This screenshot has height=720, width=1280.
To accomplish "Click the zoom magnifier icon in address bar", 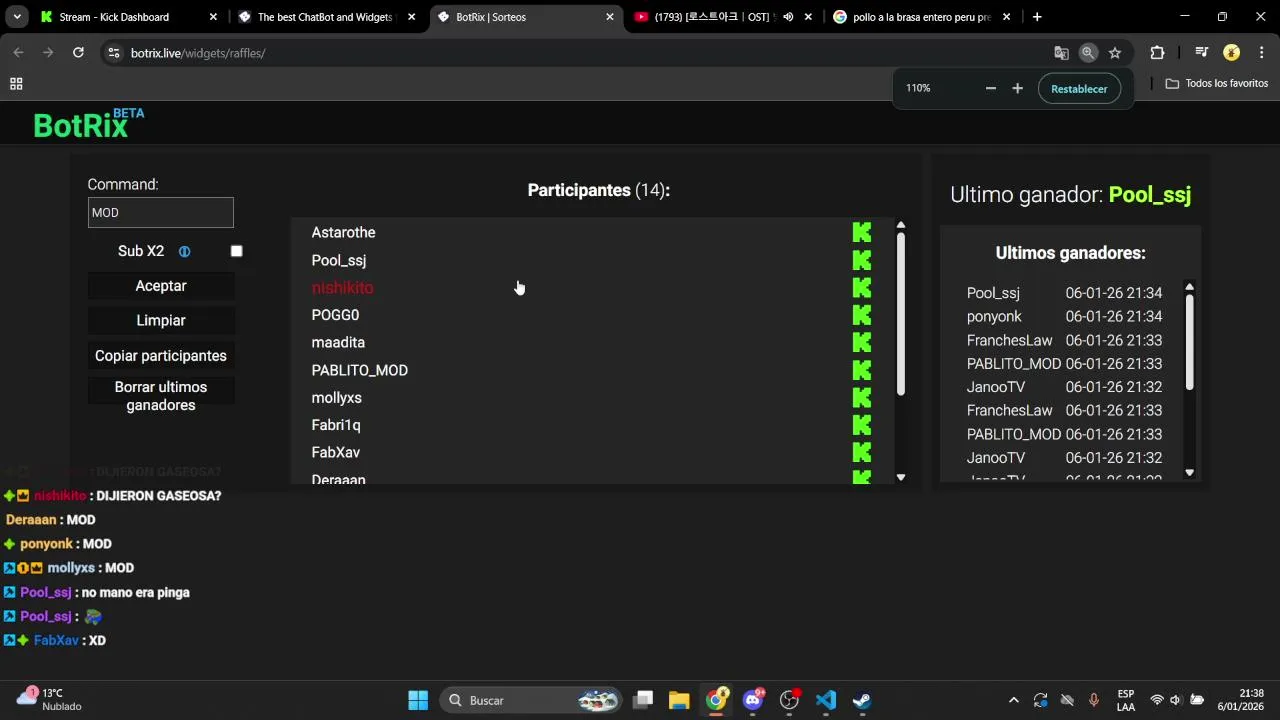I will point(1088,53).
